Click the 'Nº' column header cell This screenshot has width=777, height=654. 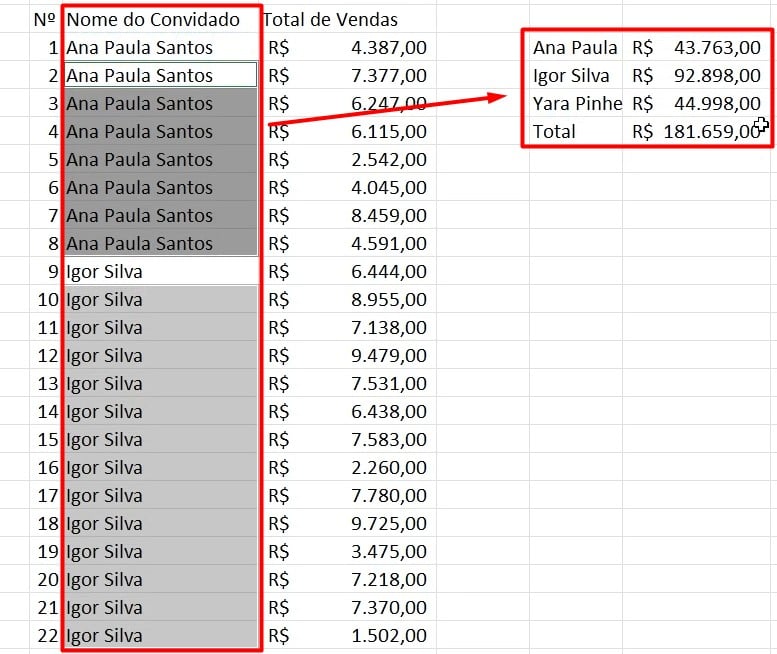(x=44, y=19)
